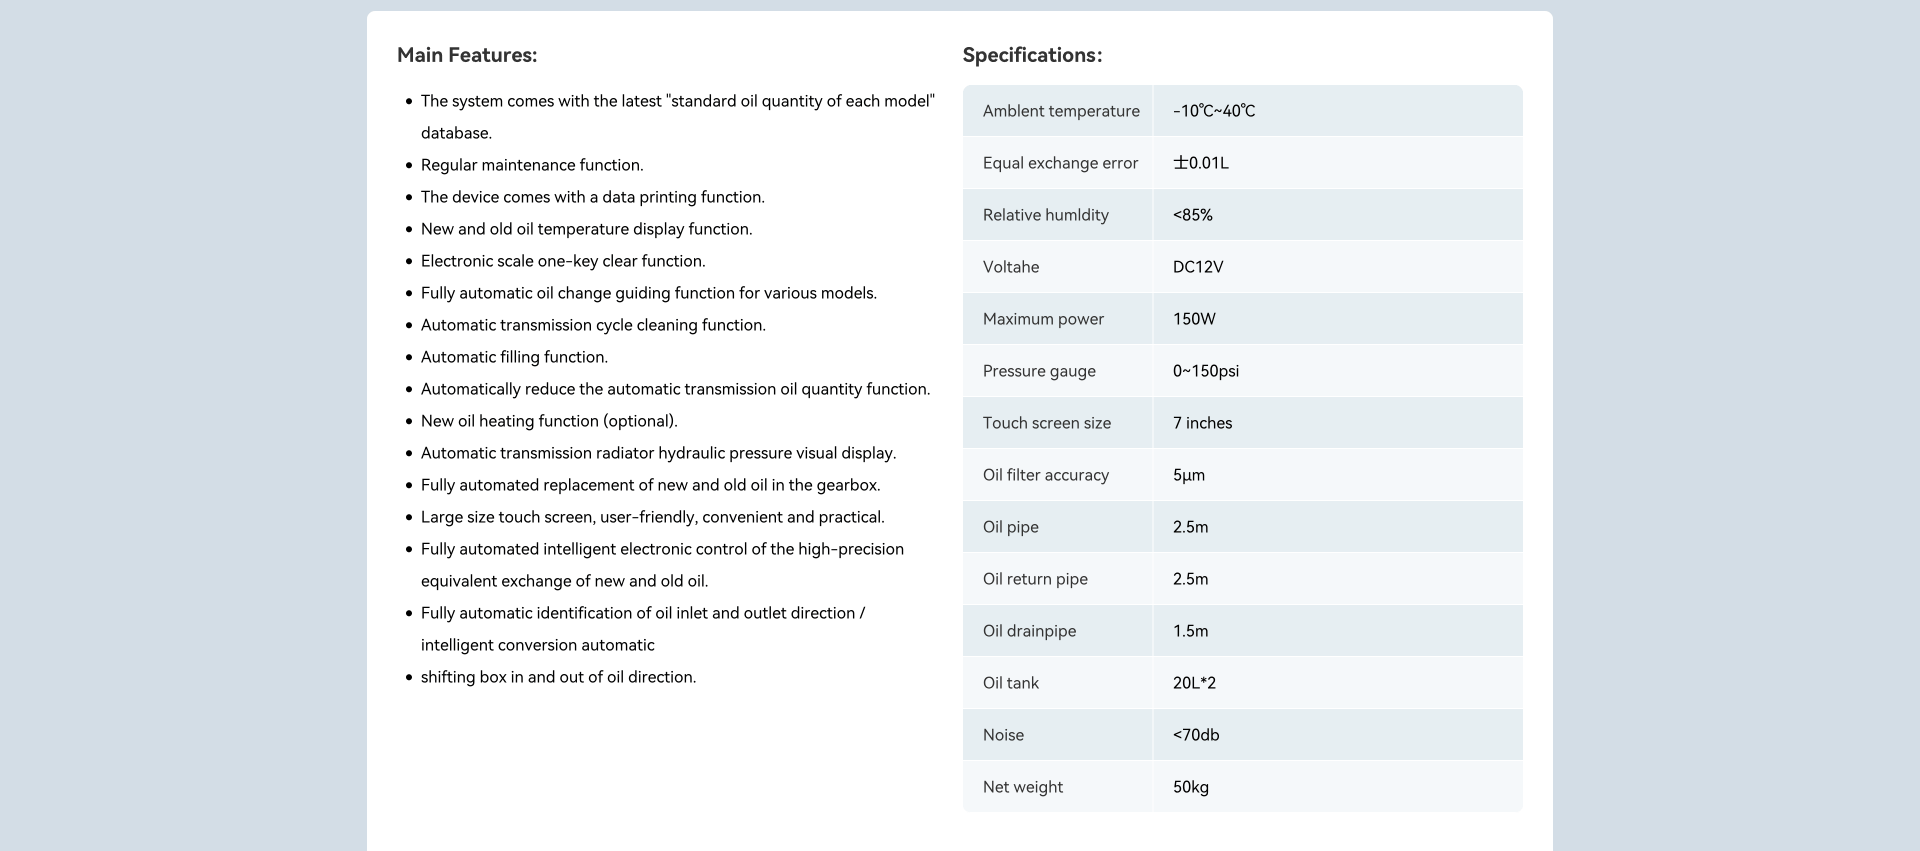Select the Electronic scale one-key clear item
The height and width of the screenshot is (851, 1920).
(x=563, y=261)
